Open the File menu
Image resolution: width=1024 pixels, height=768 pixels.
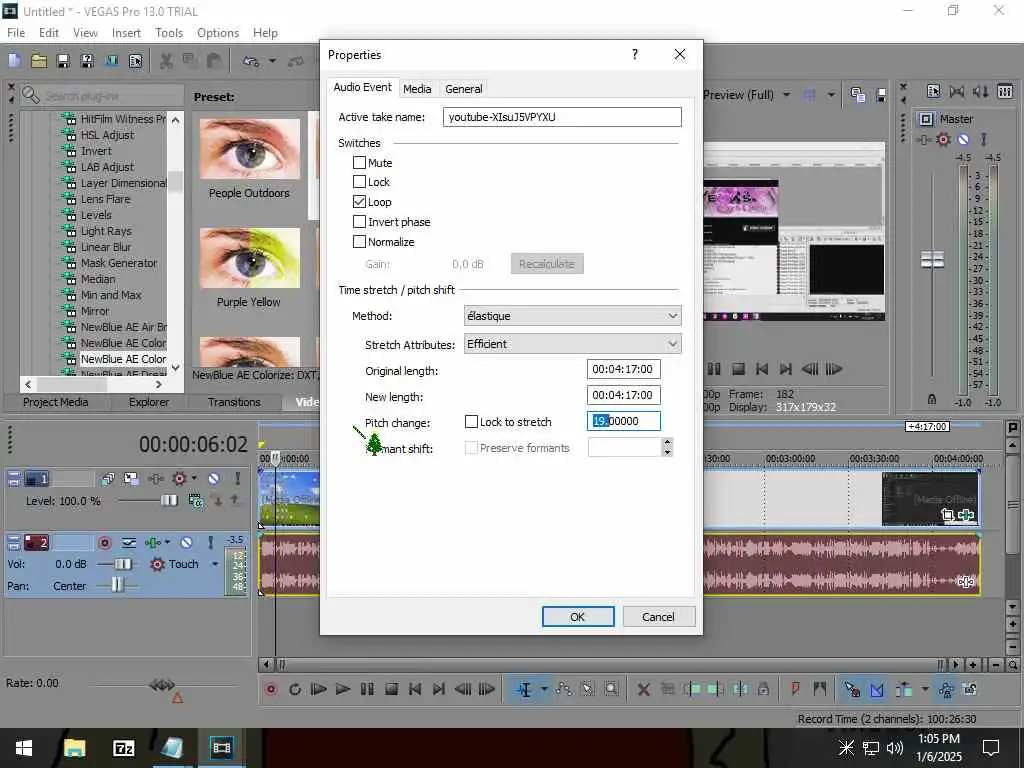tap(16, 33)
